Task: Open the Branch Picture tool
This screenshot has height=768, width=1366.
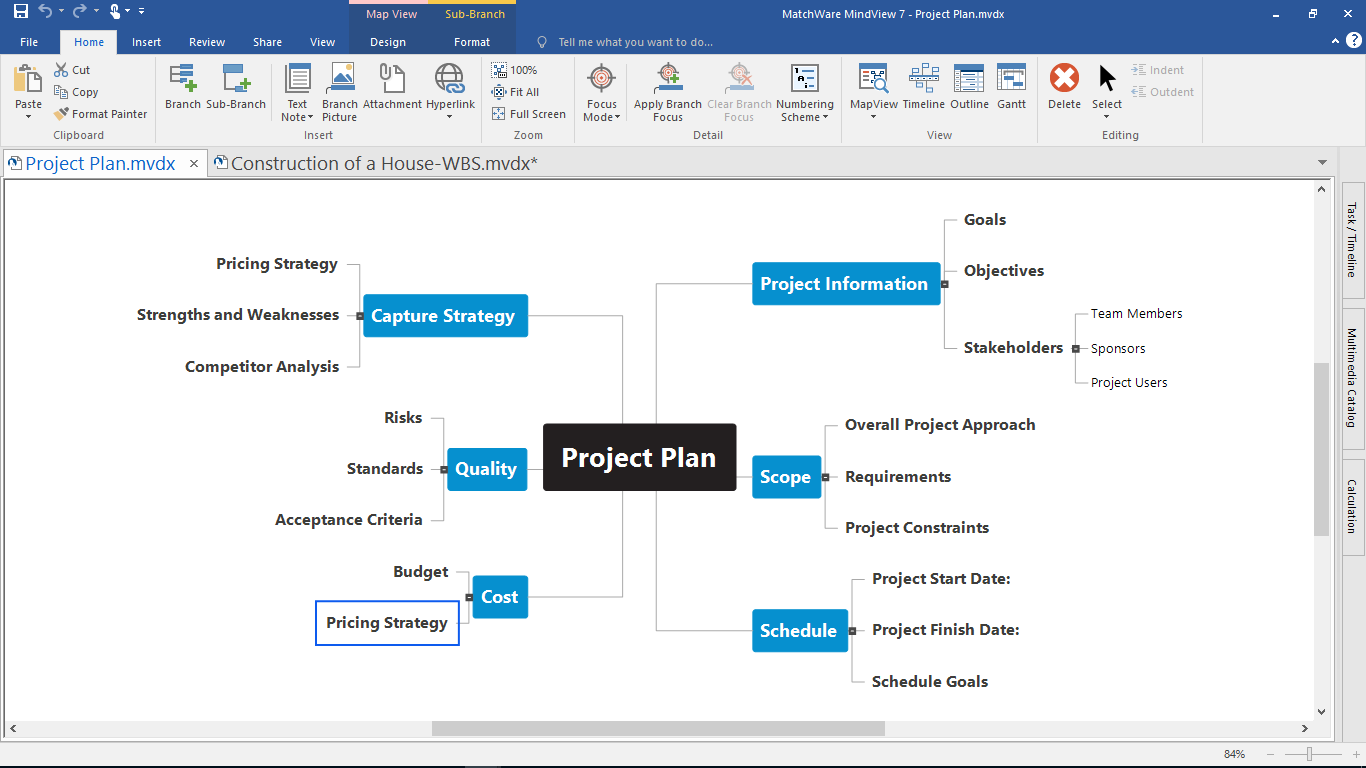Action: pyautogui.click(x=340, y=92)
